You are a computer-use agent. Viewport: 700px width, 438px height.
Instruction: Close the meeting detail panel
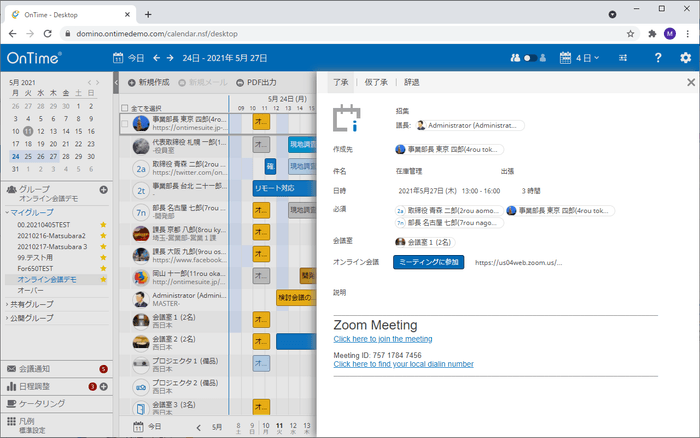point(690,82)
